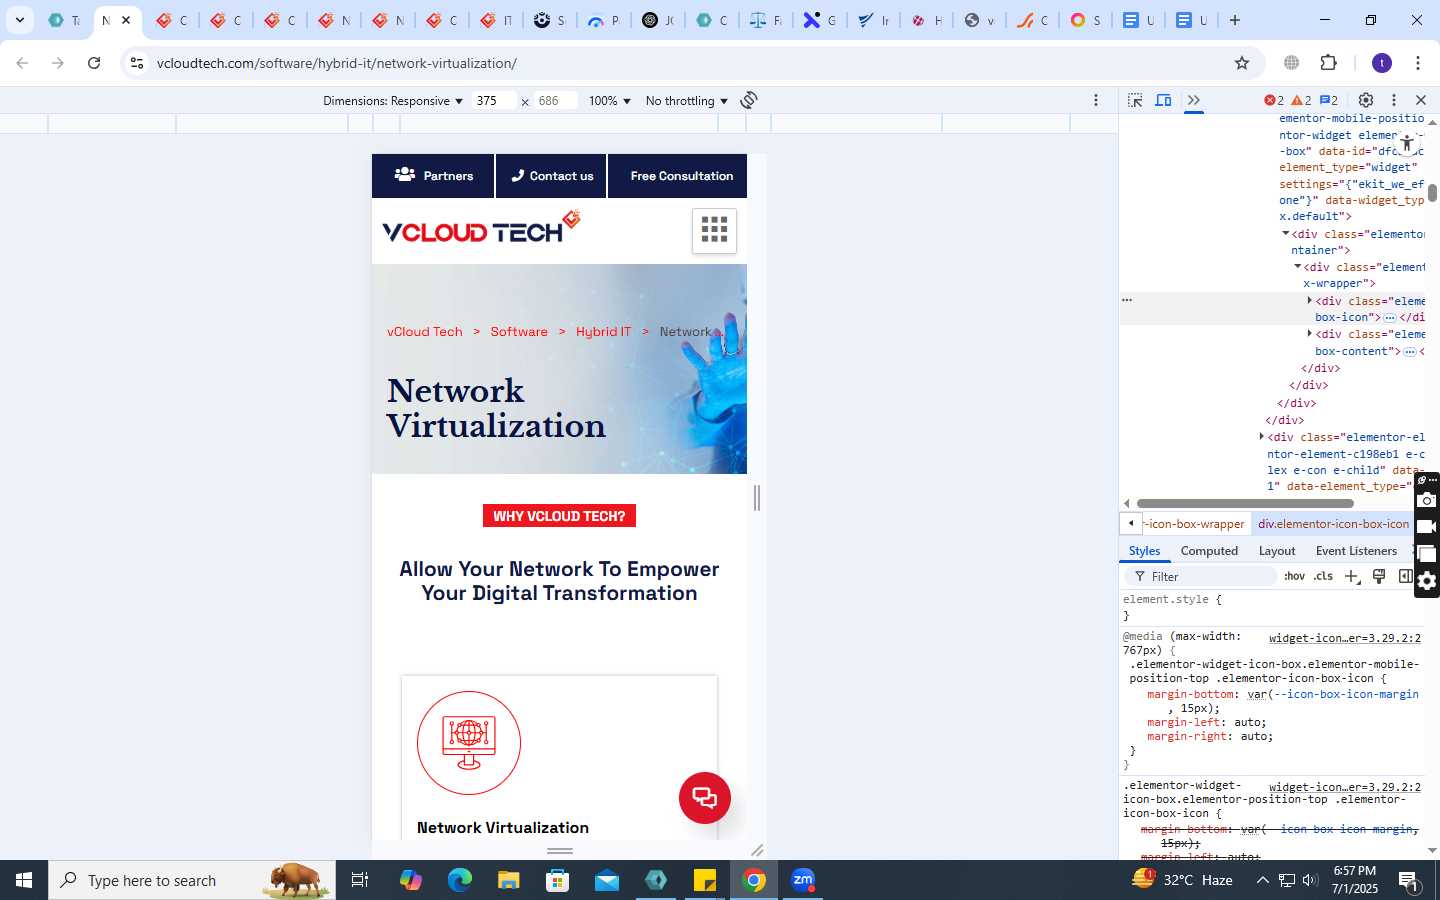Image resolution: width=1440 pixels, height=900 pixels.
Task: Click the Hybrid IT breadcrumb link
Action: coord(603,332)
